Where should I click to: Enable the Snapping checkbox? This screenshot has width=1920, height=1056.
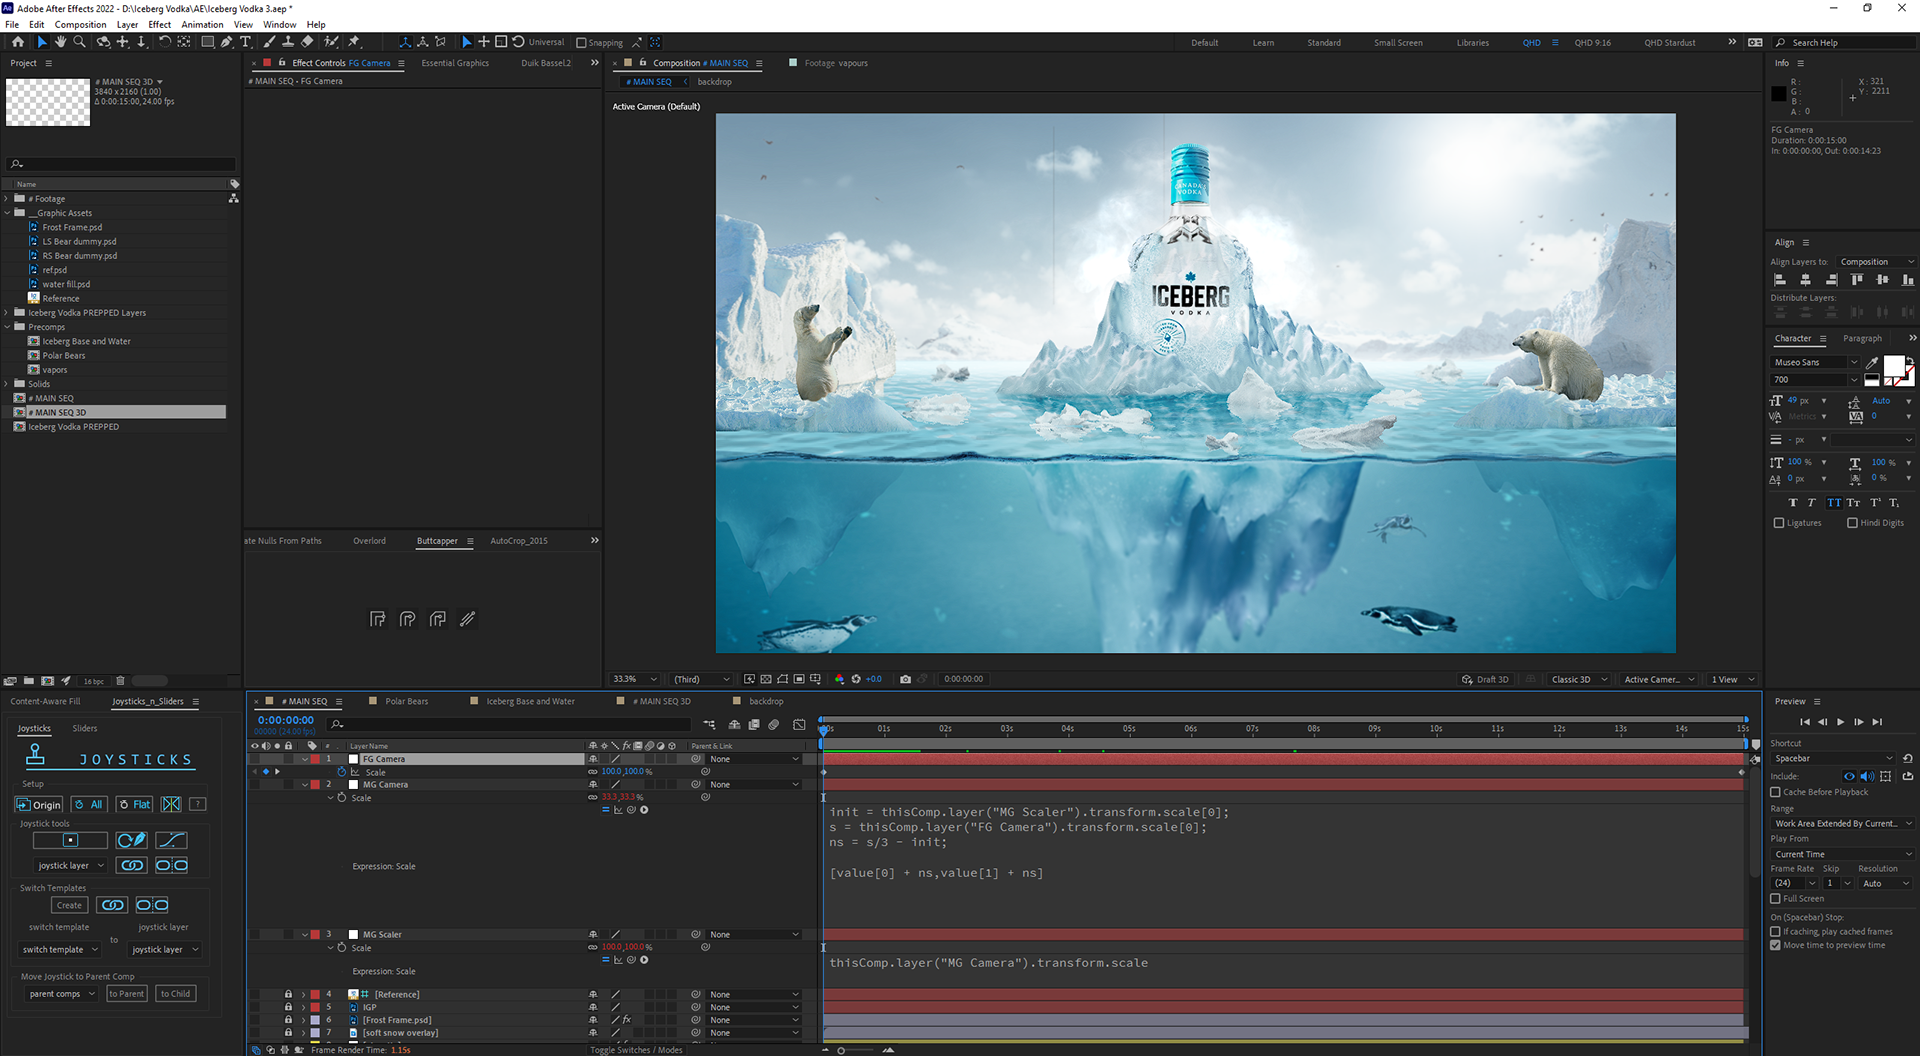(x=581, y=43)
